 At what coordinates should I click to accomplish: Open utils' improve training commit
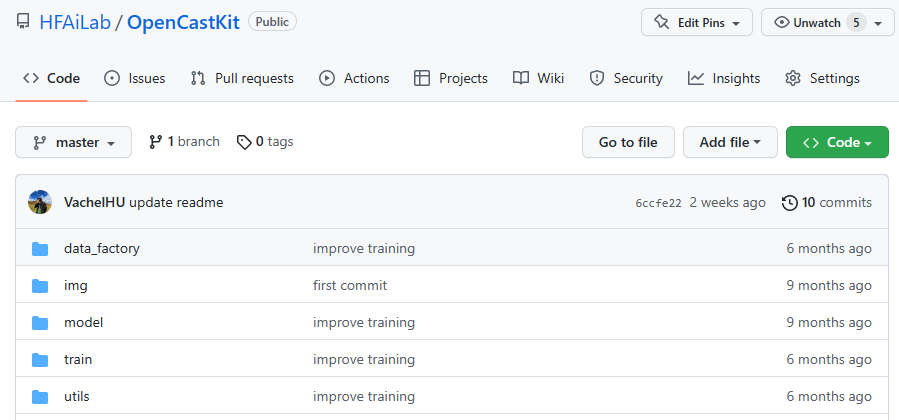[364, 396]
